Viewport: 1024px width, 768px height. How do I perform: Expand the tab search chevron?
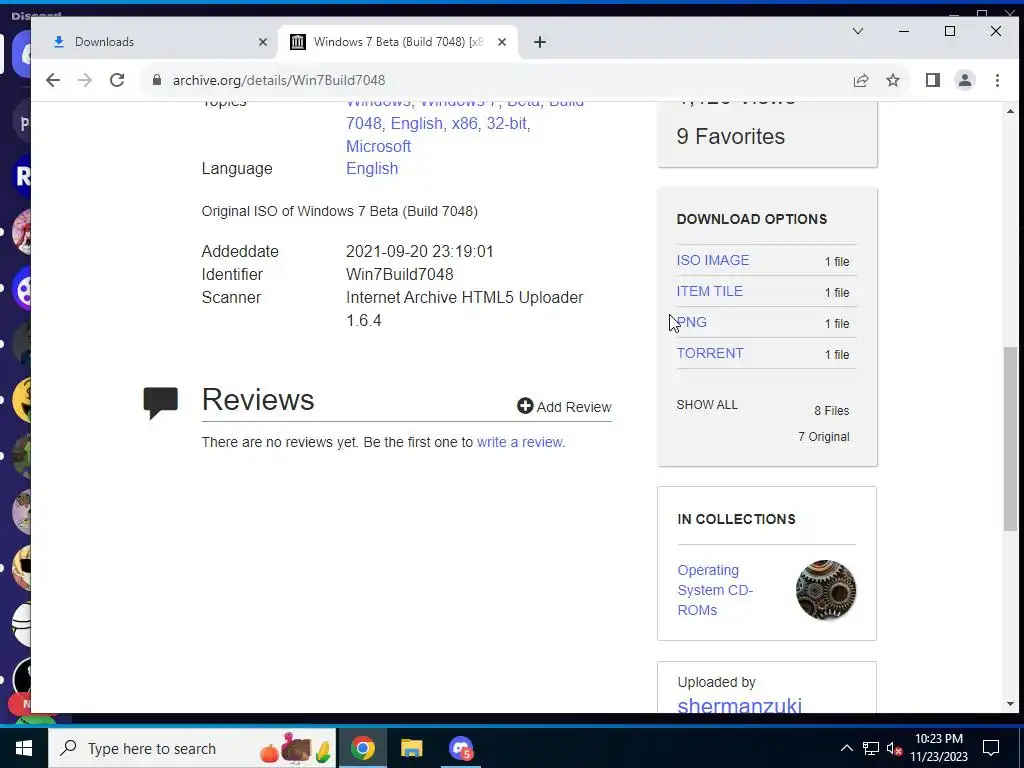click(858, 31)
